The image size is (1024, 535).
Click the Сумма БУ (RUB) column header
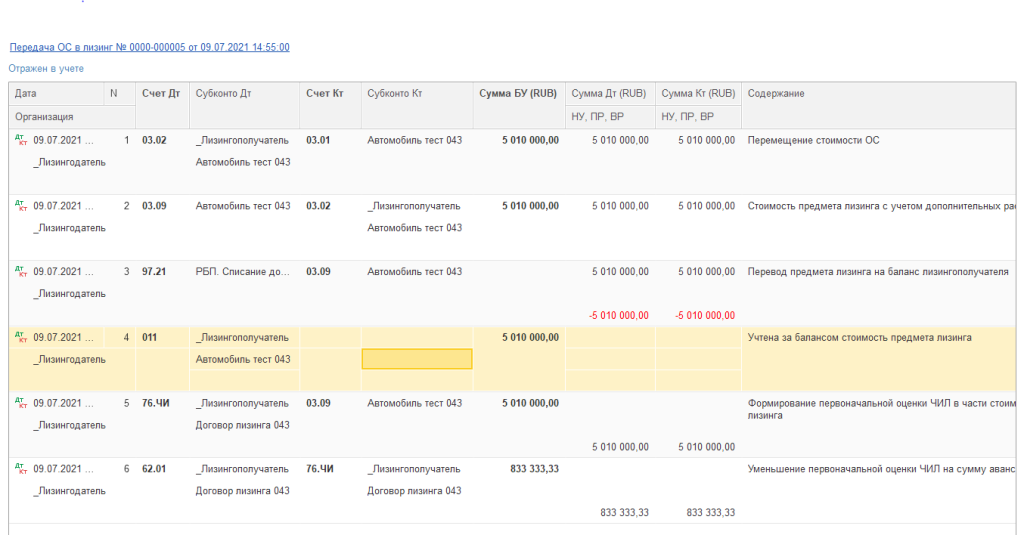click(x=517, y=94)
